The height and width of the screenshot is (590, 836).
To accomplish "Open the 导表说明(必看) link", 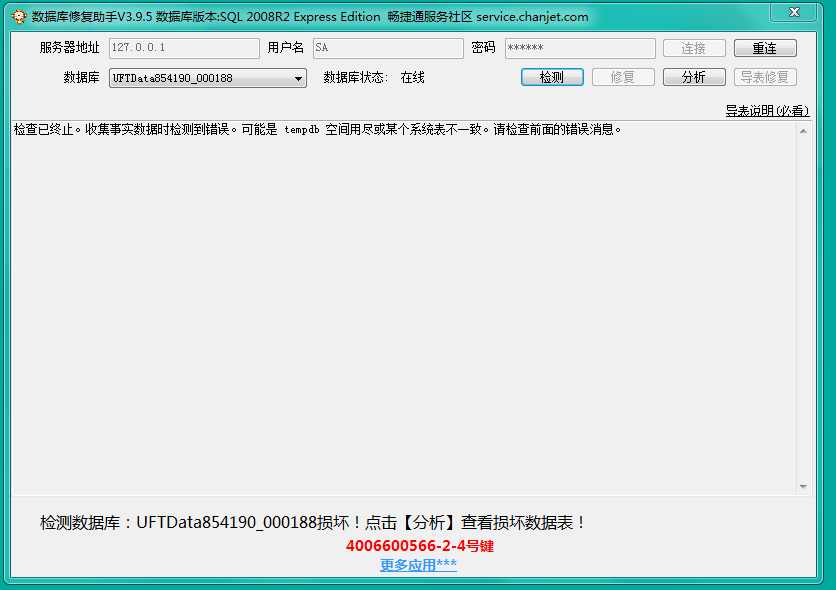I will pos(767,111).
